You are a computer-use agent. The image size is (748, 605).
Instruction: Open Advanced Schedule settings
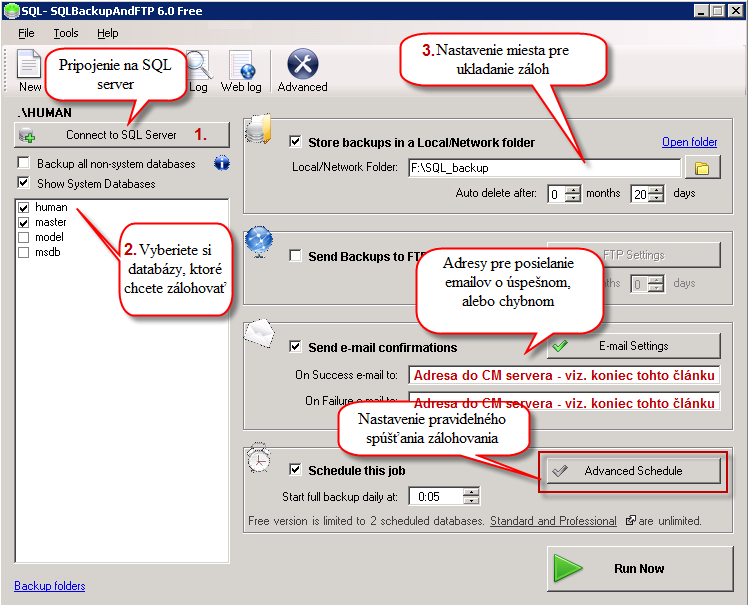coord(634,471)
